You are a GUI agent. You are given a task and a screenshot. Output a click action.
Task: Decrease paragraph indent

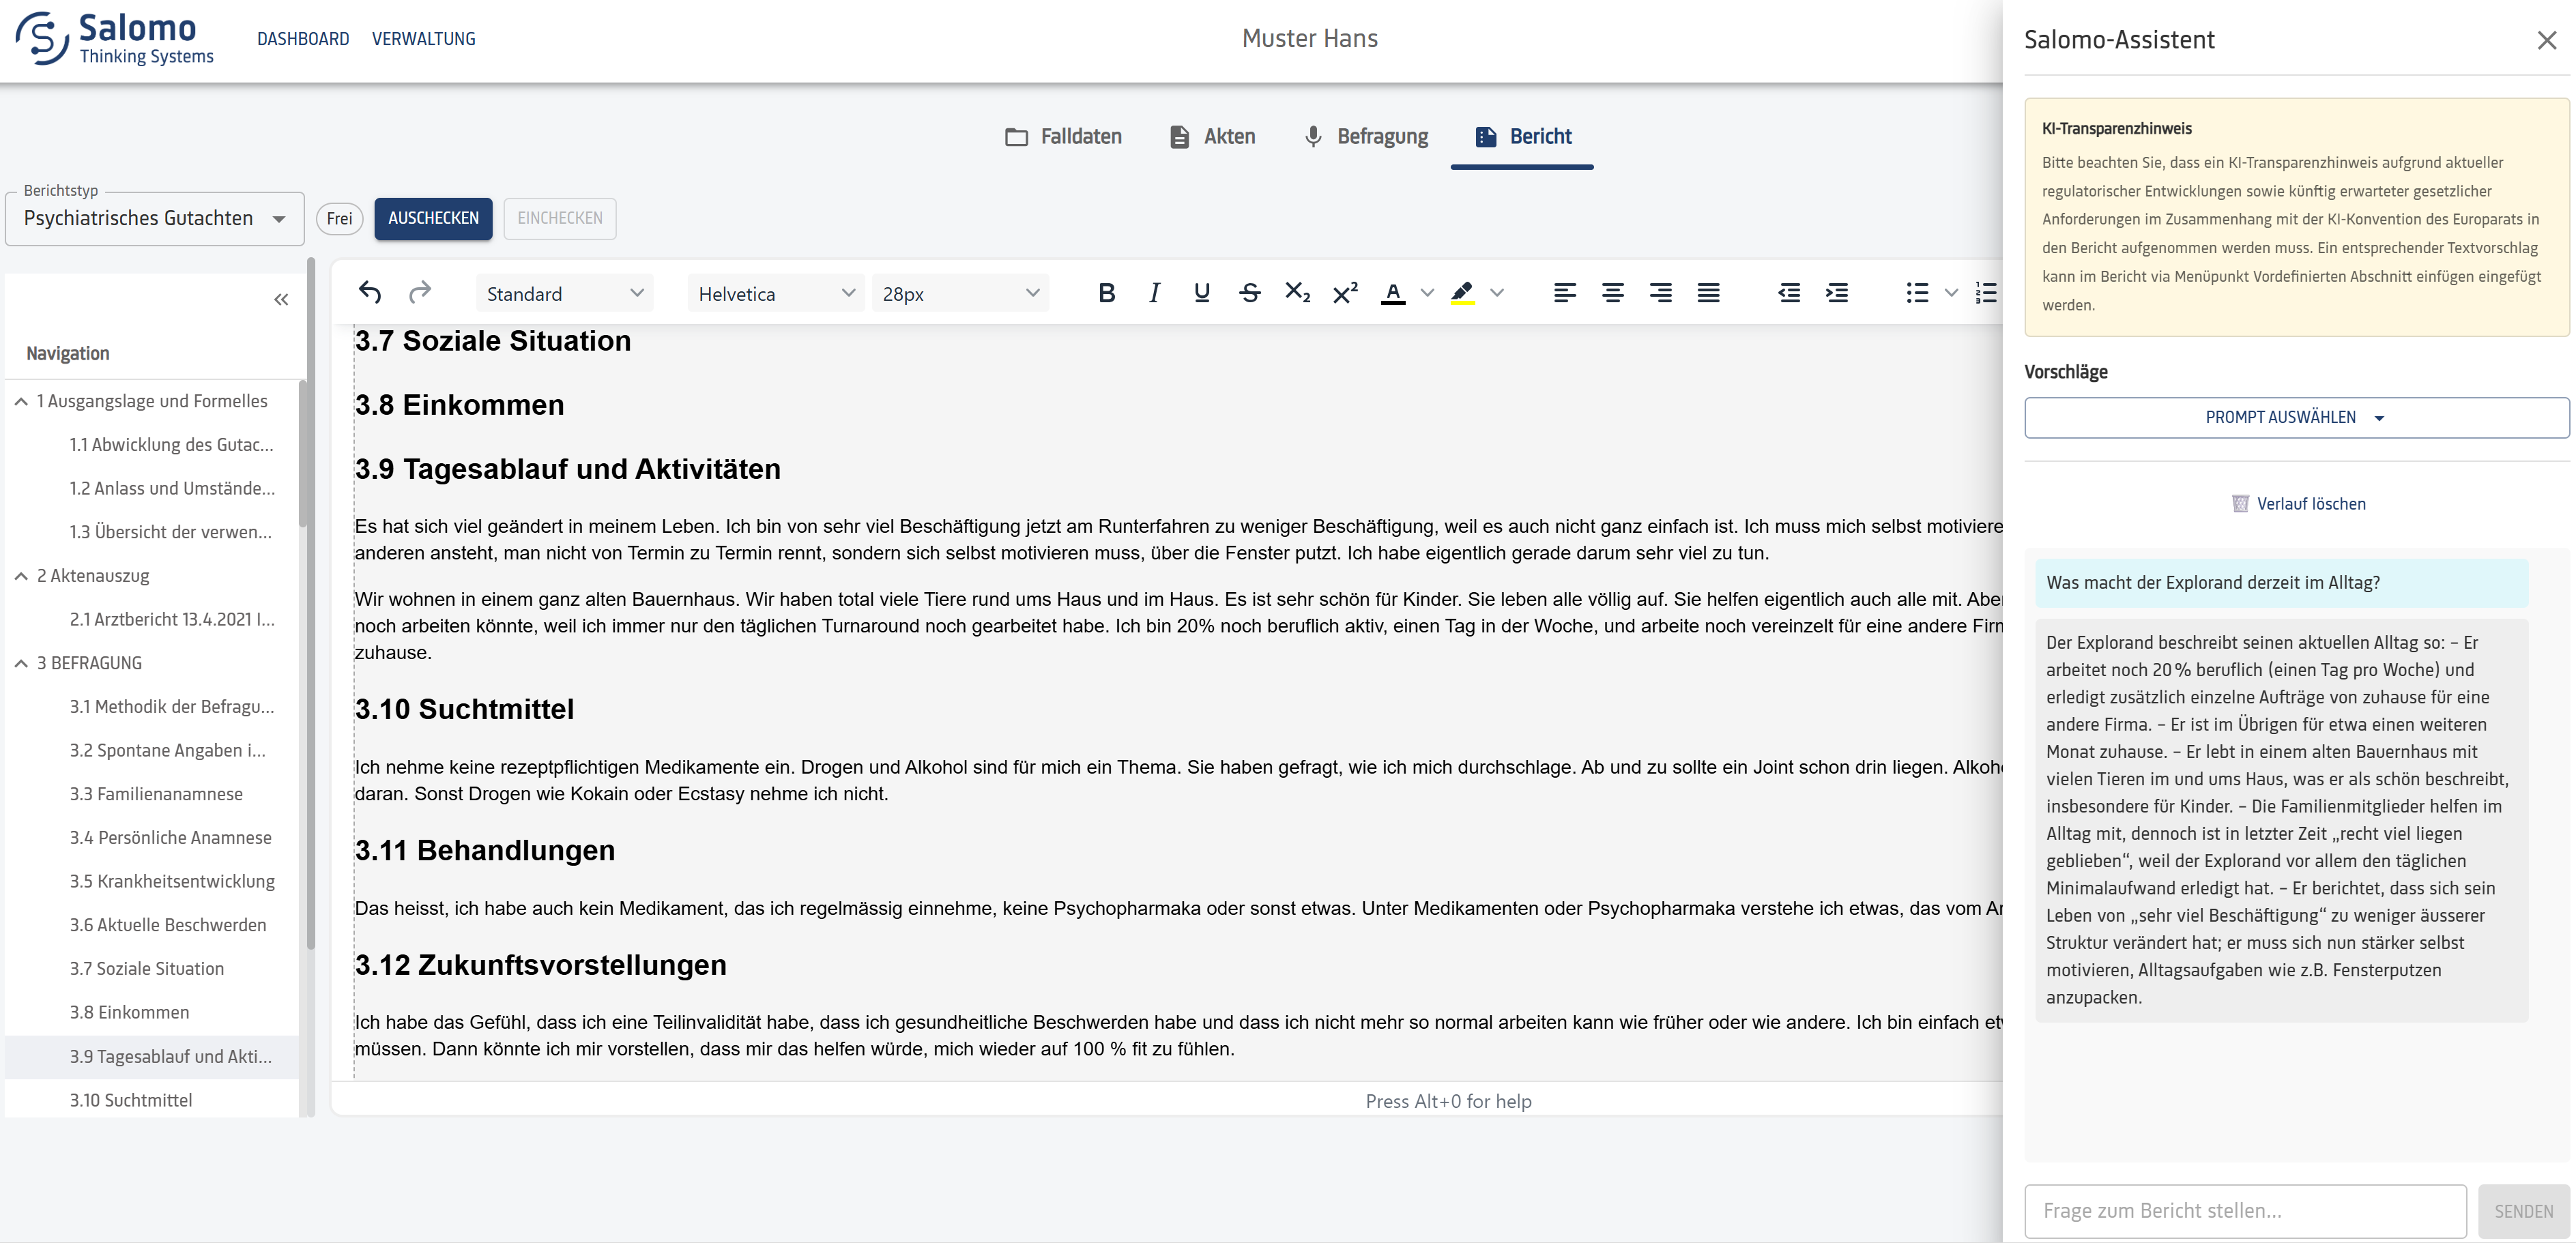pos(1789,293)
